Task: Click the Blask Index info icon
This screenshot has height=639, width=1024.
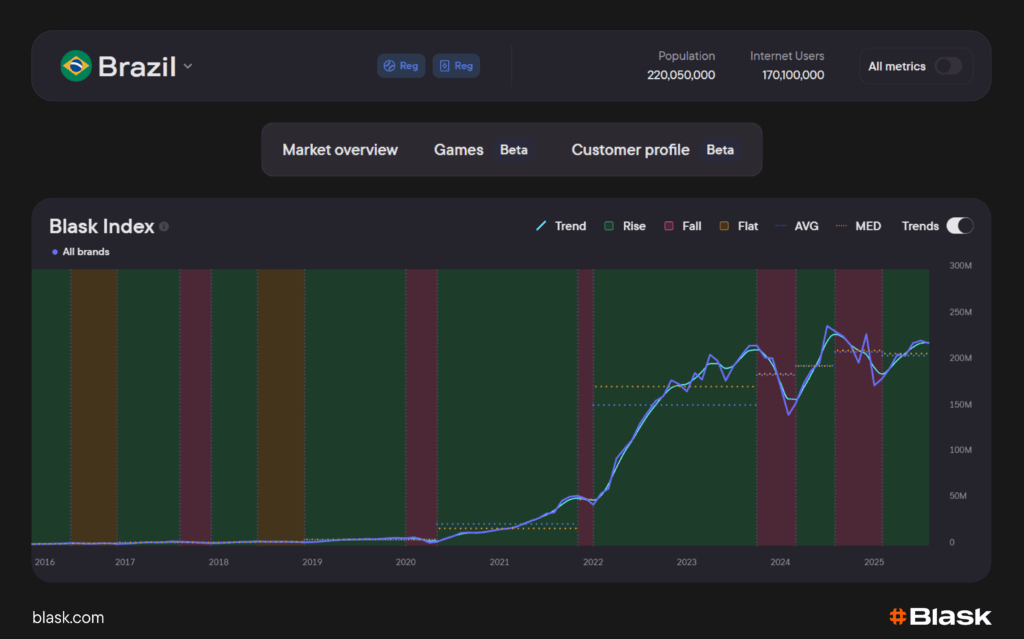Action: coord(164,227)
